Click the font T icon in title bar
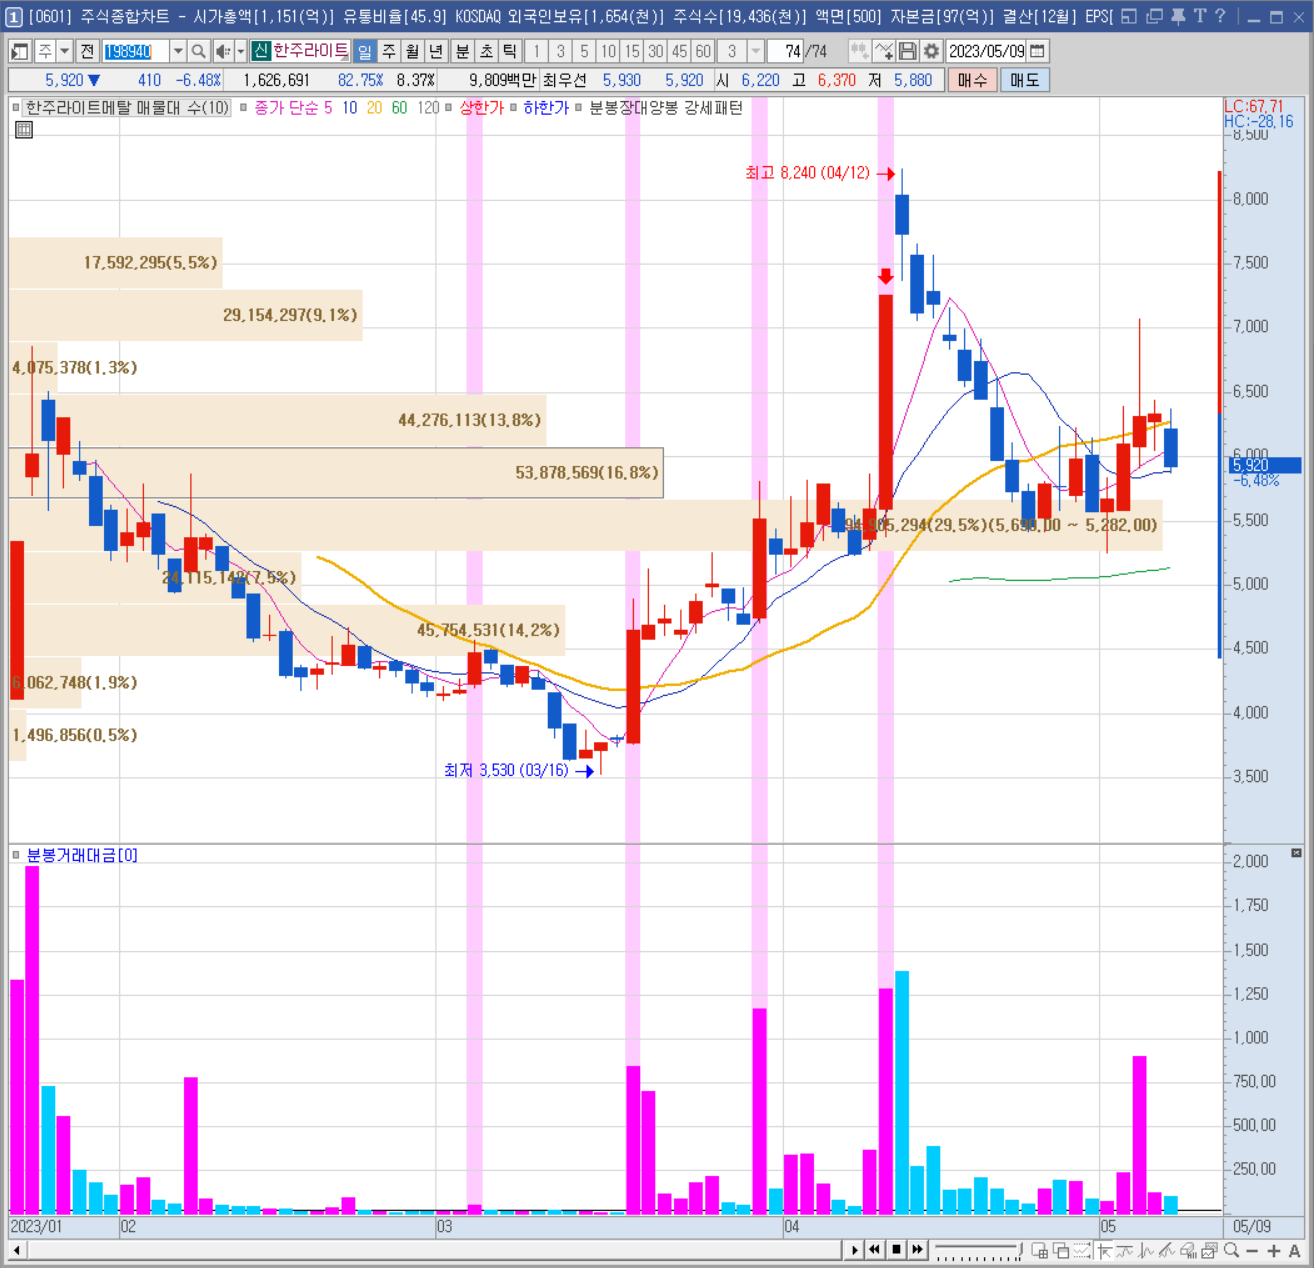 click(x=1199, y=16)
